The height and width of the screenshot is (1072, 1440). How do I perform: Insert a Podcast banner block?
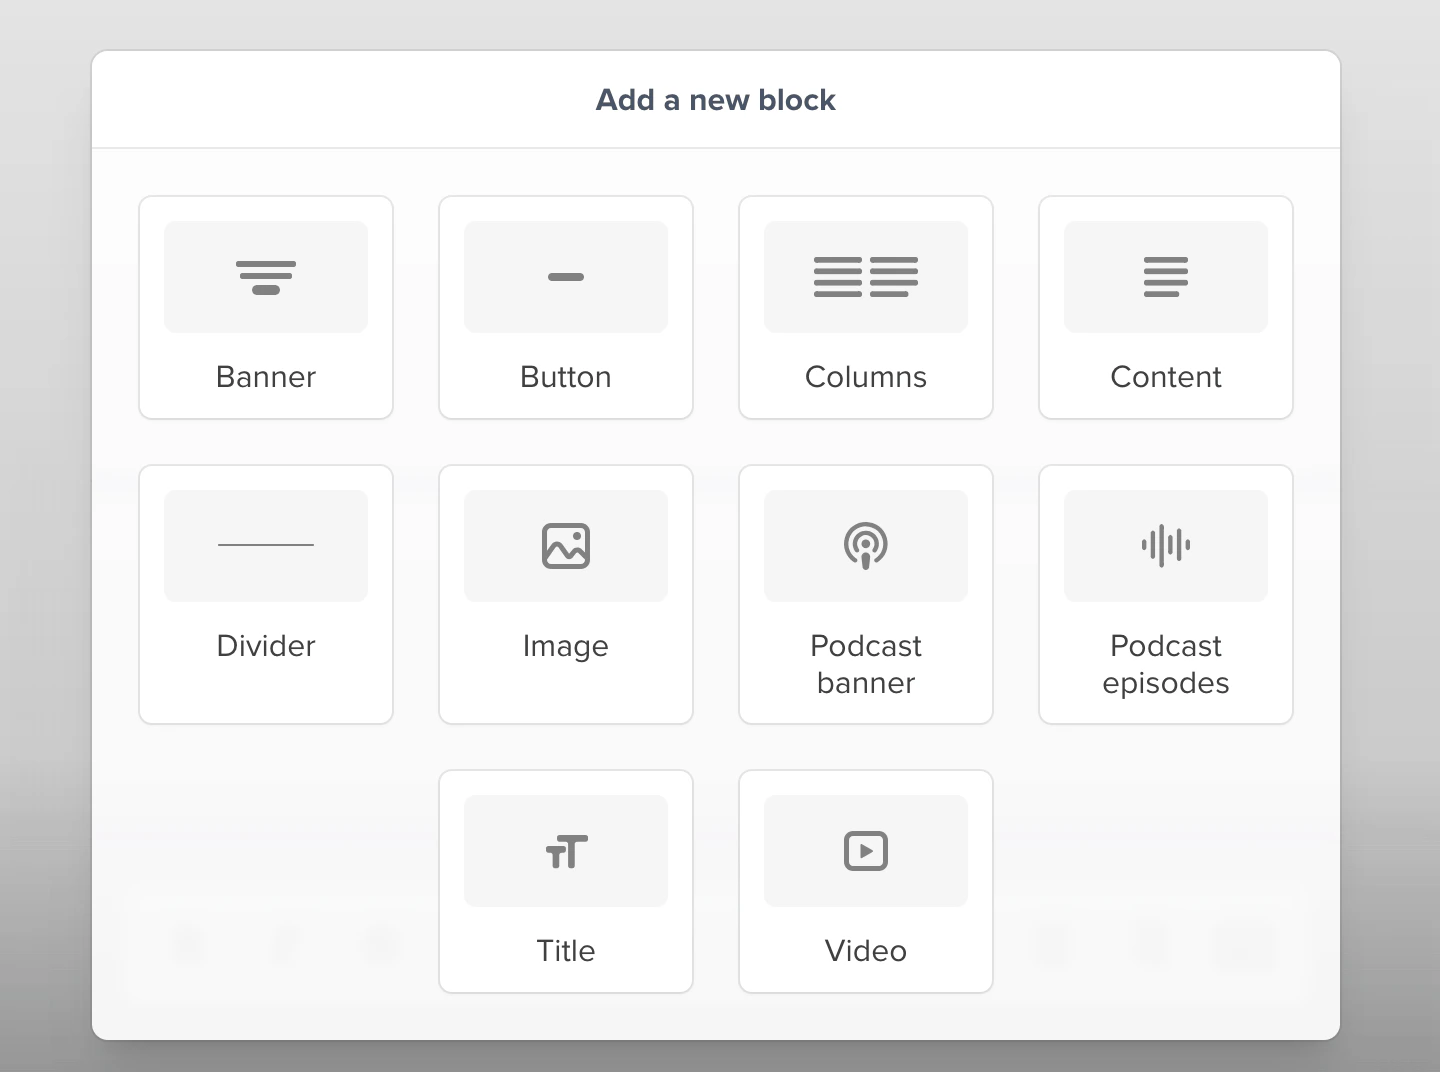[x=865, y=594]
